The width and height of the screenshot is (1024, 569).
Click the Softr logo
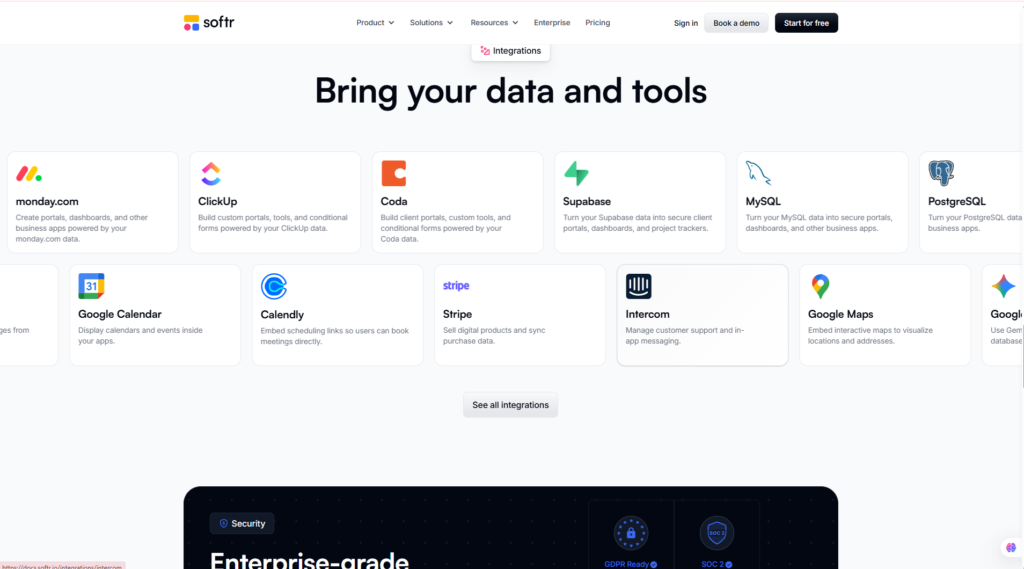pyautogui.click(x=209, y=23)
